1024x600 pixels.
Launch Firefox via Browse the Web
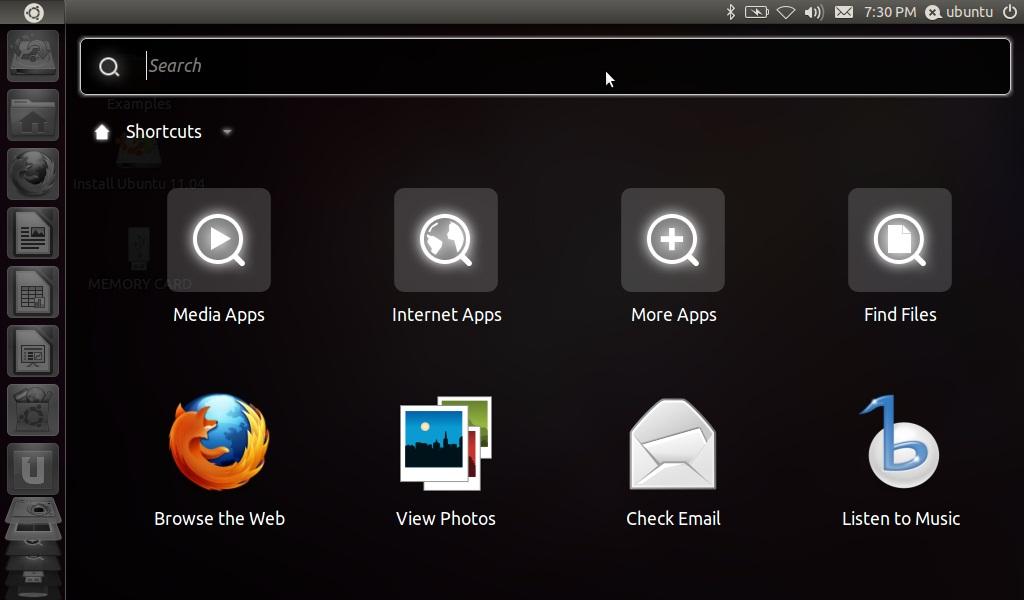(x=219, y=443)
